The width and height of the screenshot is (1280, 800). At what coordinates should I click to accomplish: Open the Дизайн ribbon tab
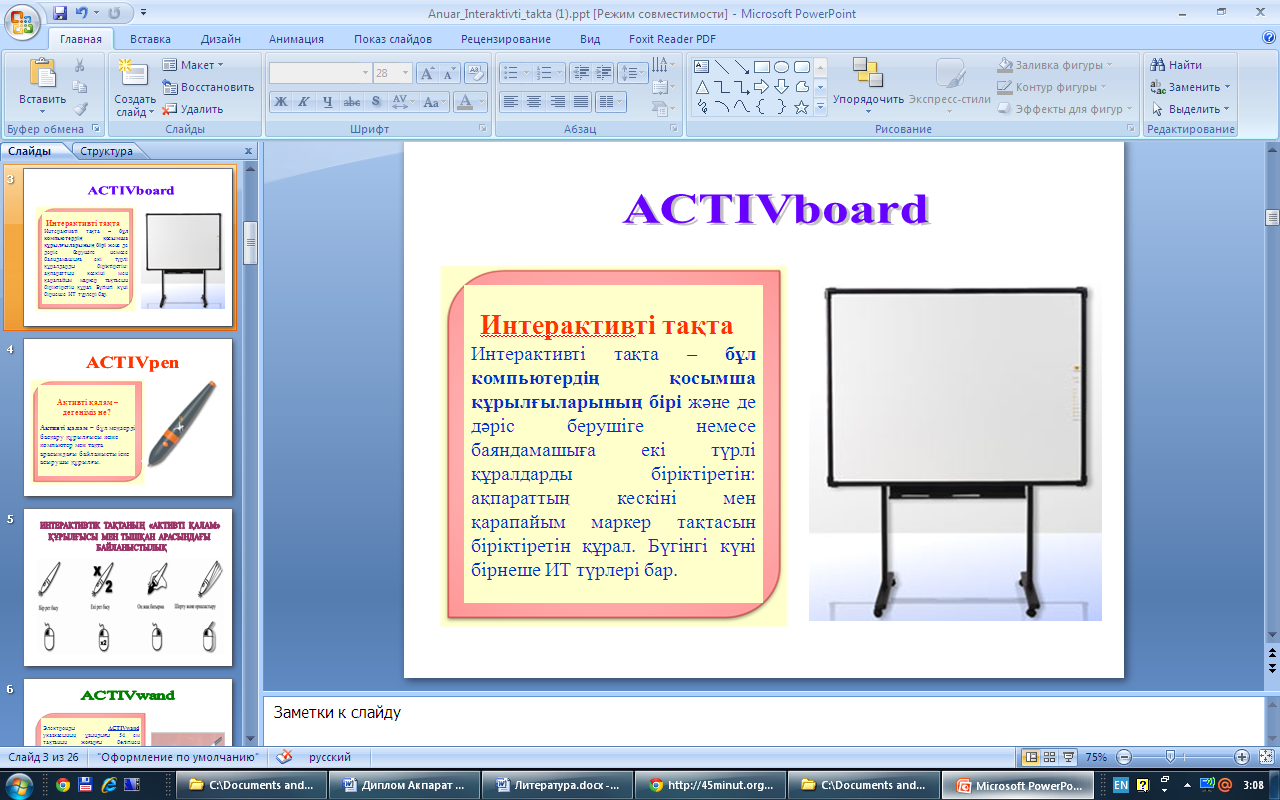(220, 39)
